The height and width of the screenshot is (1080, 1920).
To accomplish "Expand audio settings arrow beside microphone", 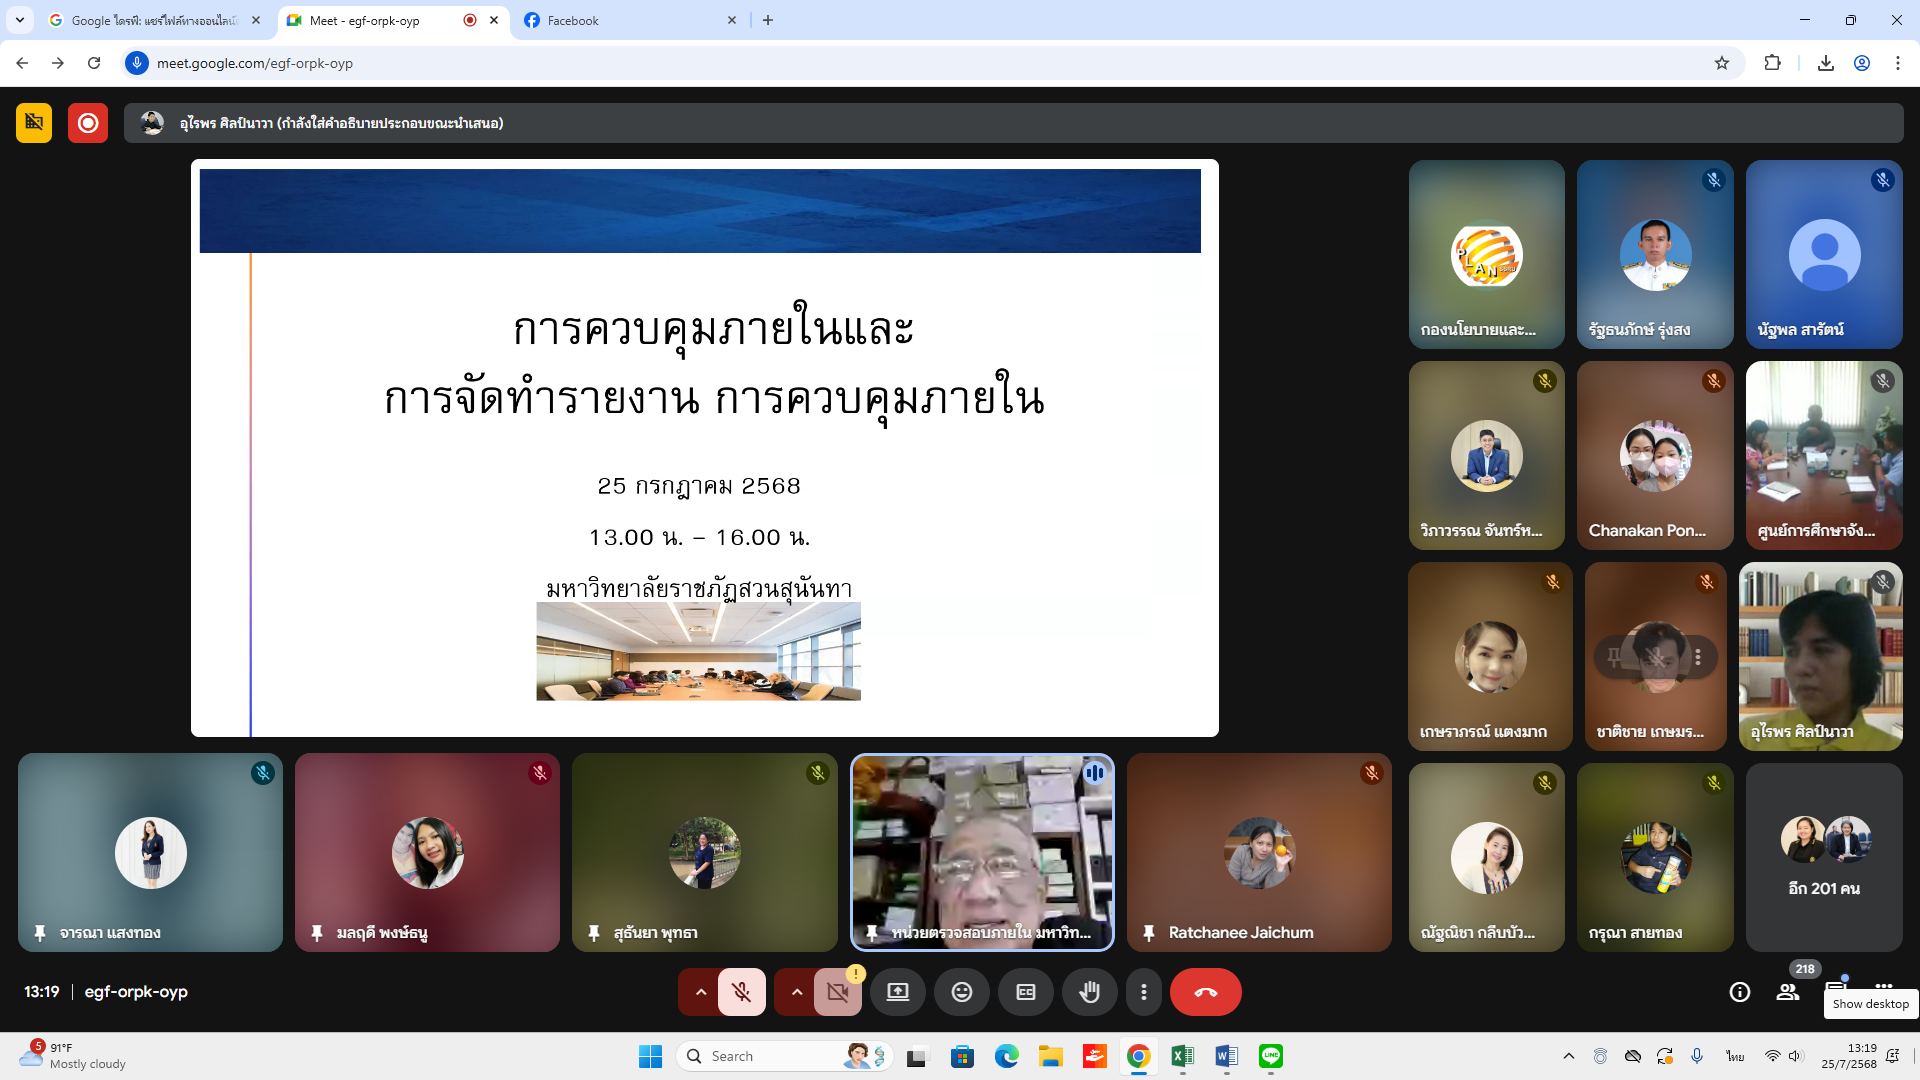I will coord(700,992).
